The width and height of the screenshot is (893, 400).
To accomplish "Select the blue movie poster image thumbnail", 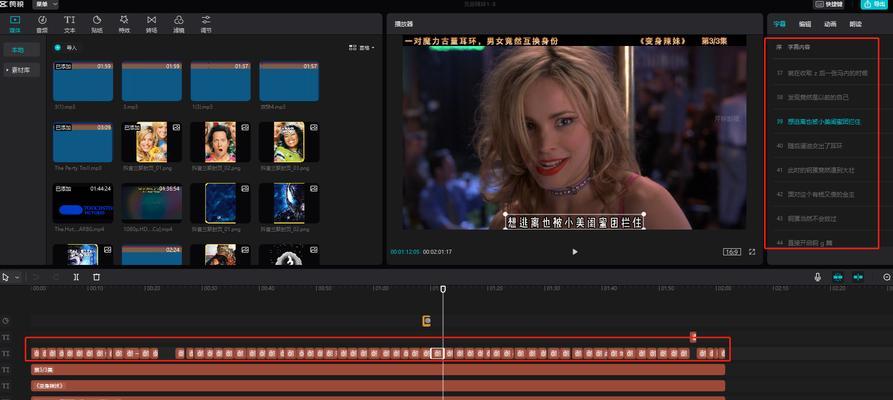I will point(289,203).
